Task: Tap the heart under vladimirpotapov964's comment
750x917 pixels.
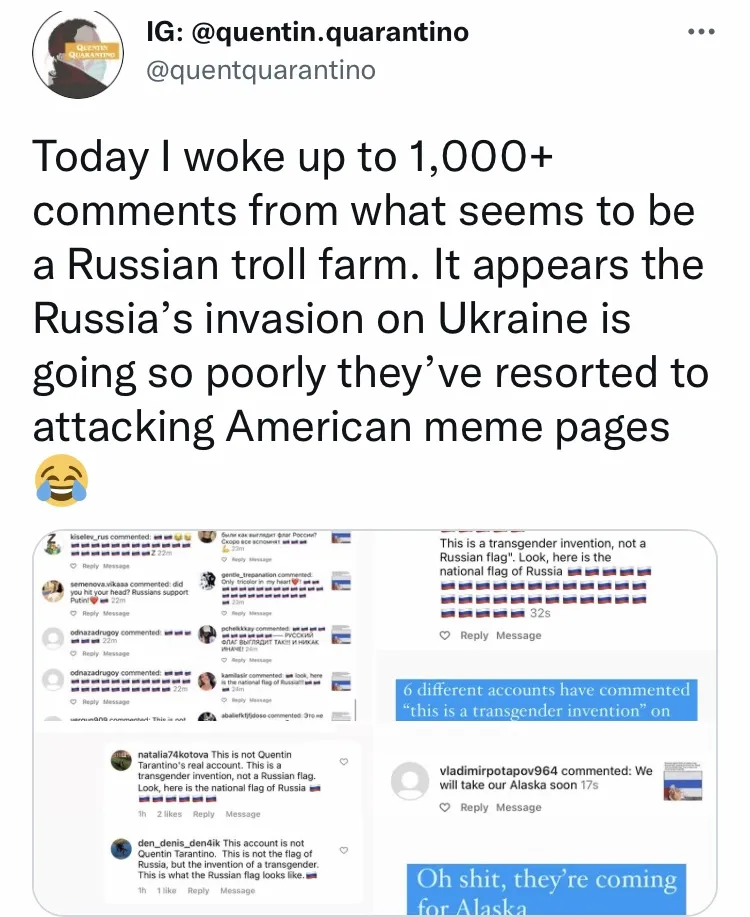Action: click(445, 807)
